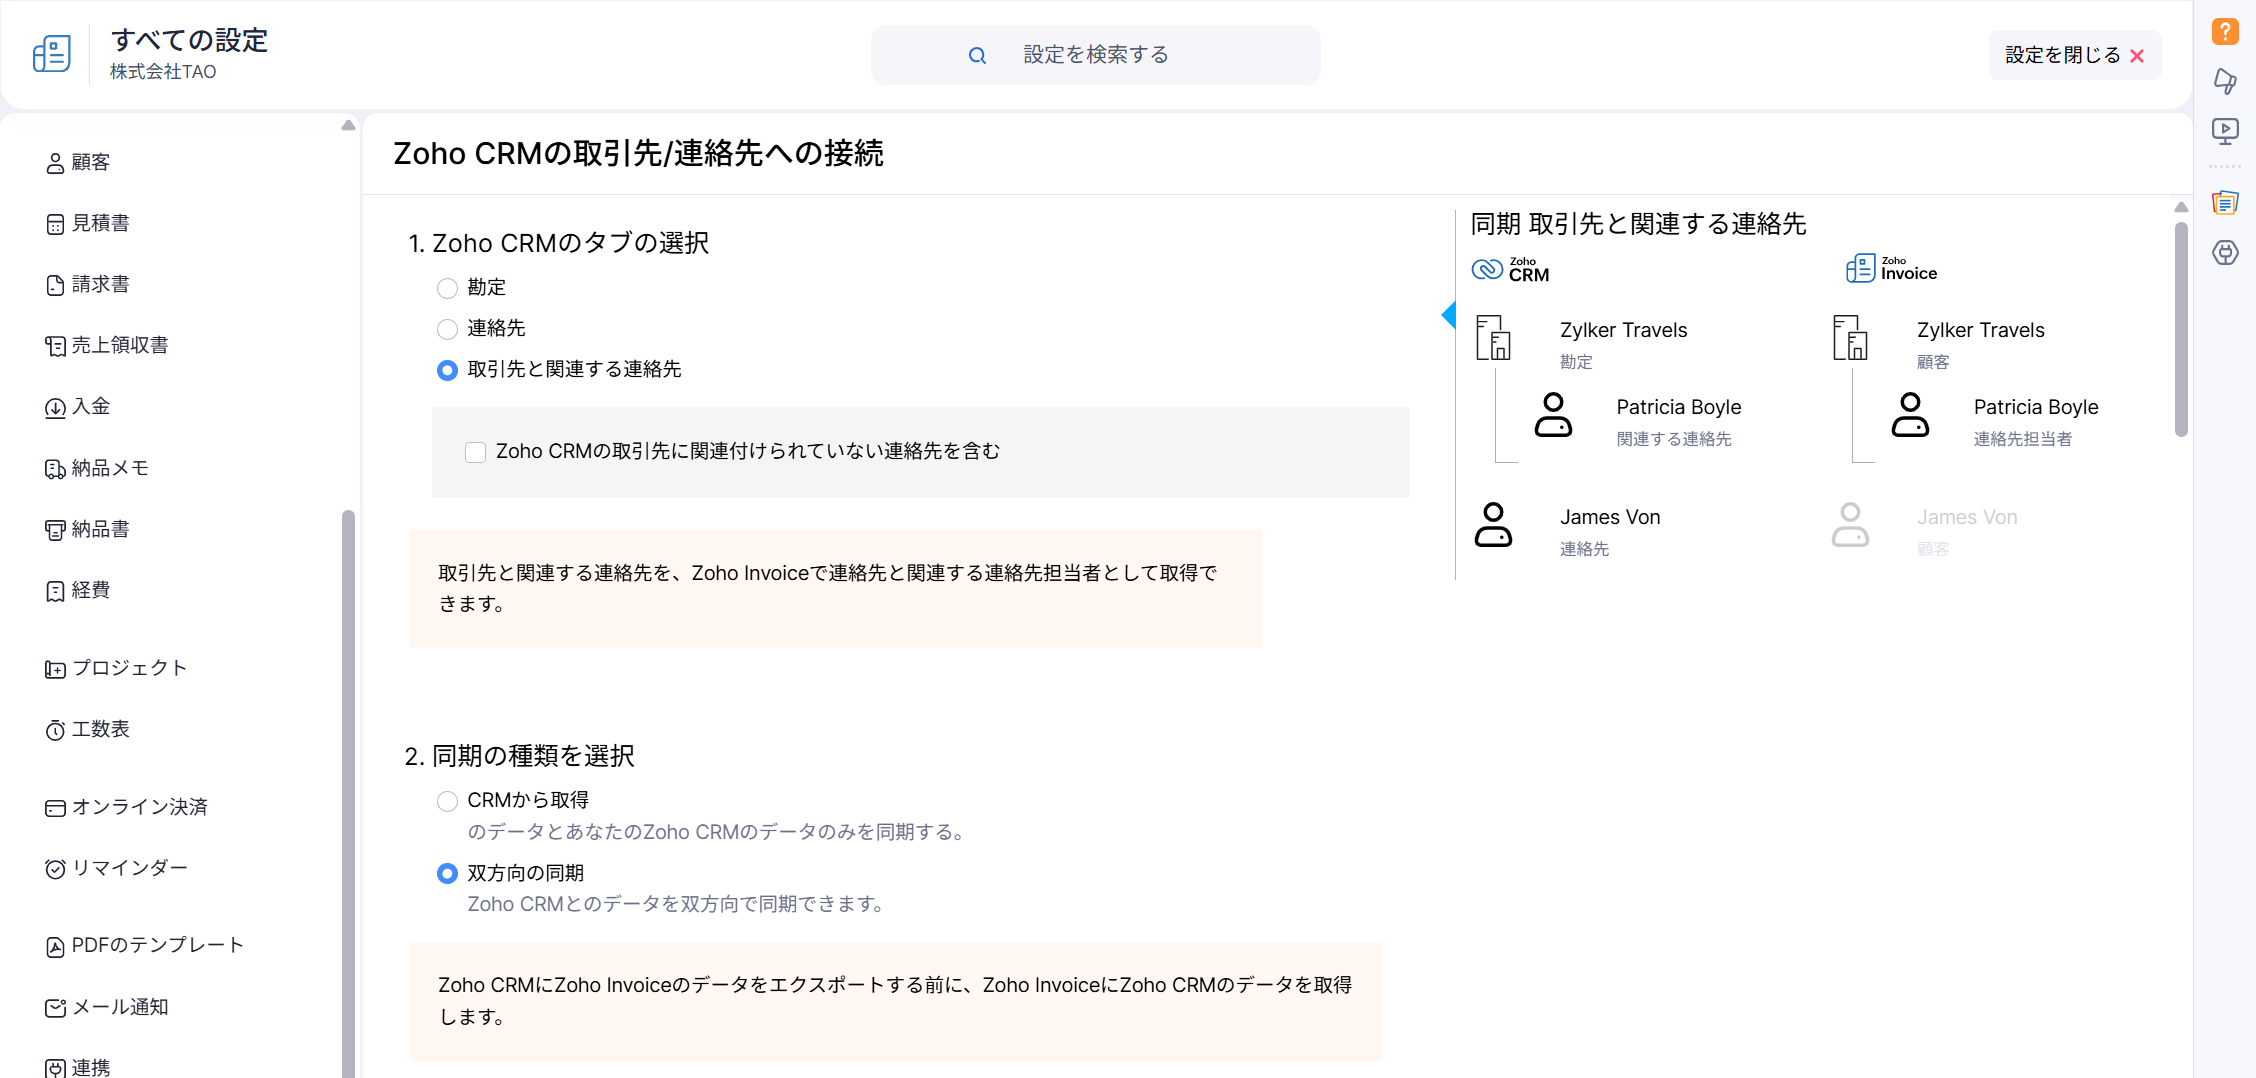Click the preview panel scroll-up arrow
The image size is (2256, 1078).
(2181, 207)
